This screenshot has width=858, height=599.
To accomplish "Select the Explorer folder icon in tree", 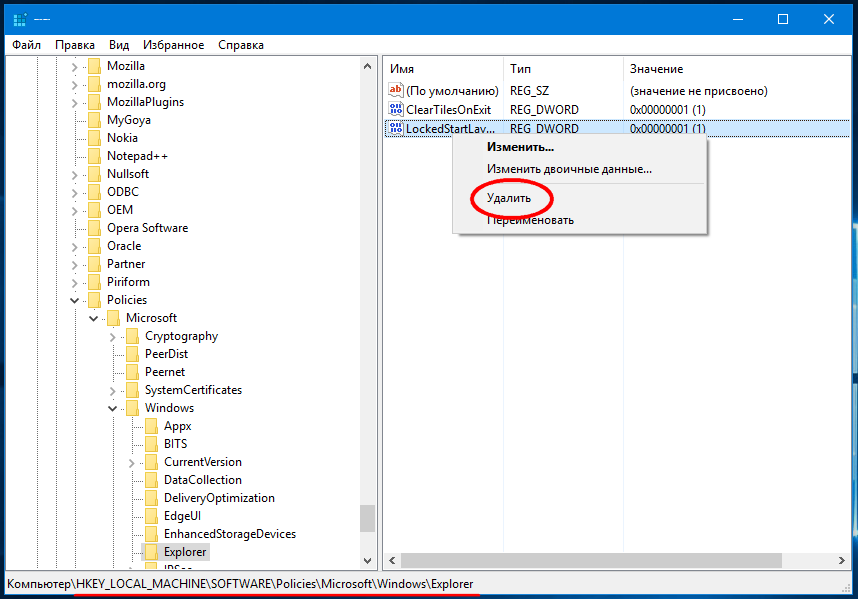I will tap(150, 552).
